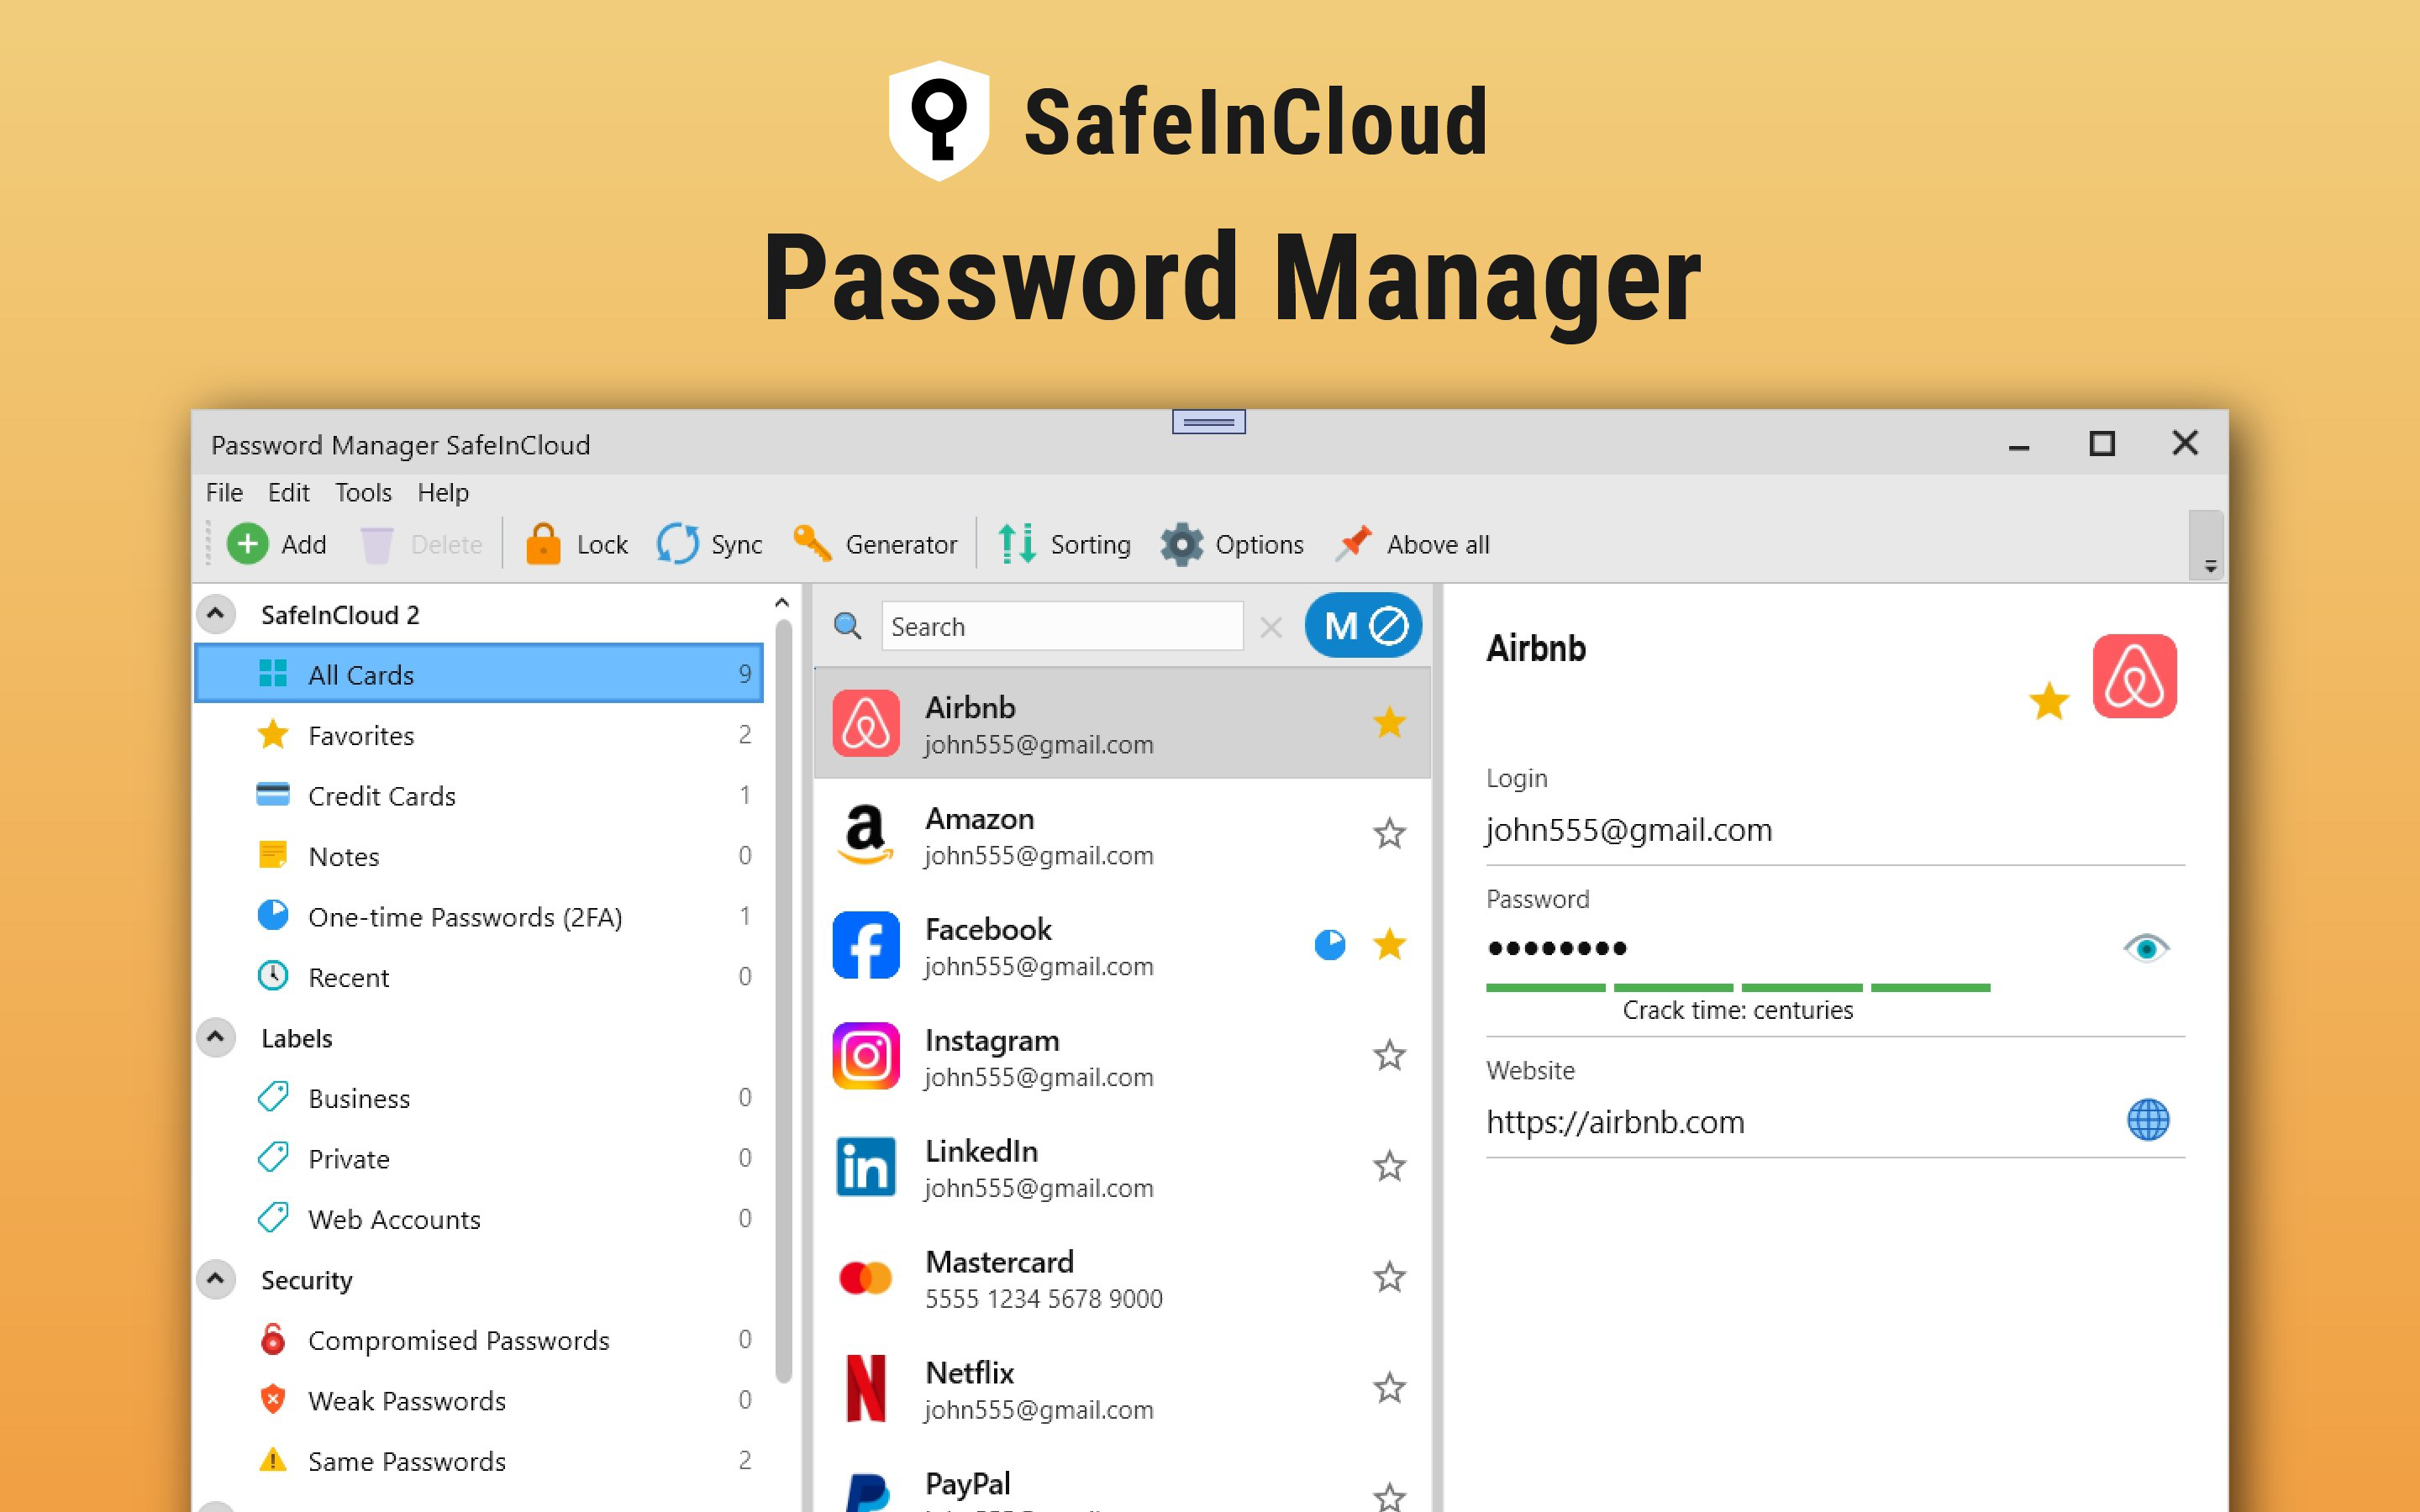This screenshot has width=2420, height=1512.
Task: Collapse the Security section
Action: [x=215, y=1279]
